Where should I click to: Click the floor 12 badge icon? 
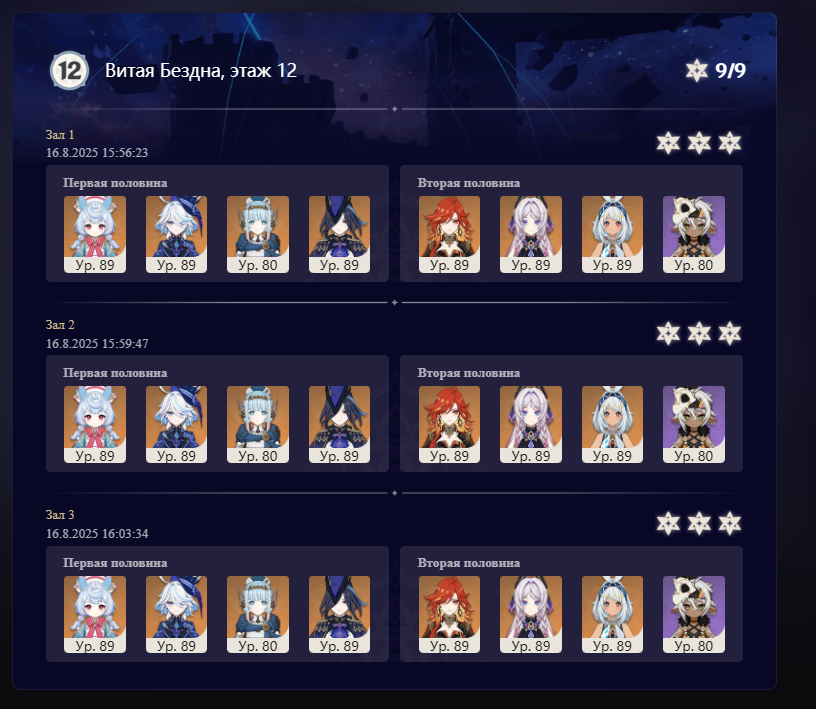(x=69, y=70)
